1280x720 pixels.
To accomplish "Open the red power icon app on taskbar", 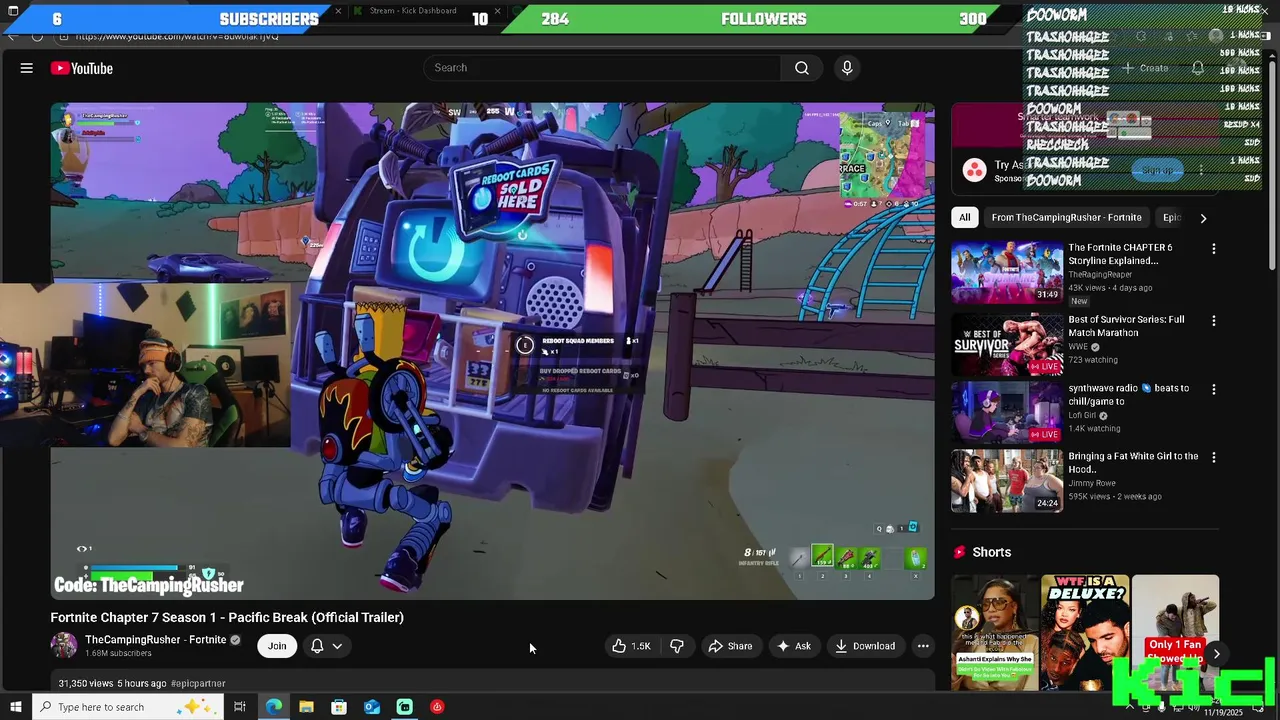I will click(x=437, y=707).
